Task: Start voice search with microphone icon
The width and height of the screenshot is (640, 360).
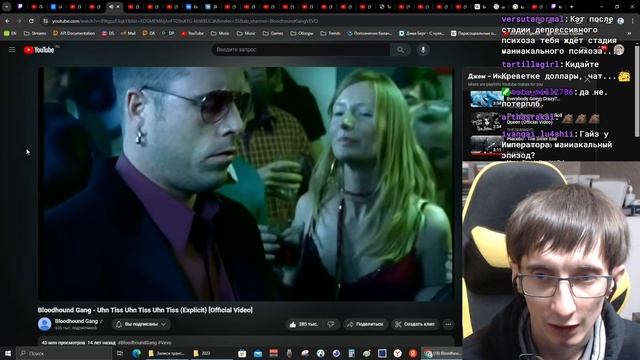Action: [423, 50]
